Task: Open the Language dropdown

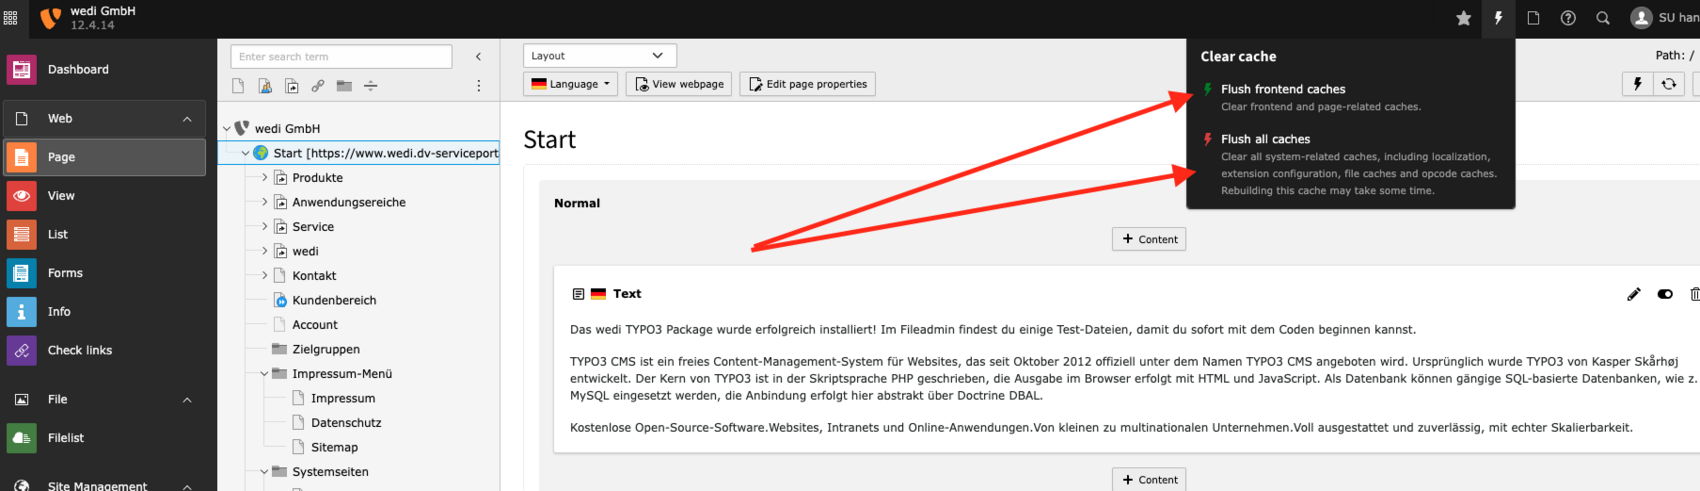Action: (x=571, y=84)
